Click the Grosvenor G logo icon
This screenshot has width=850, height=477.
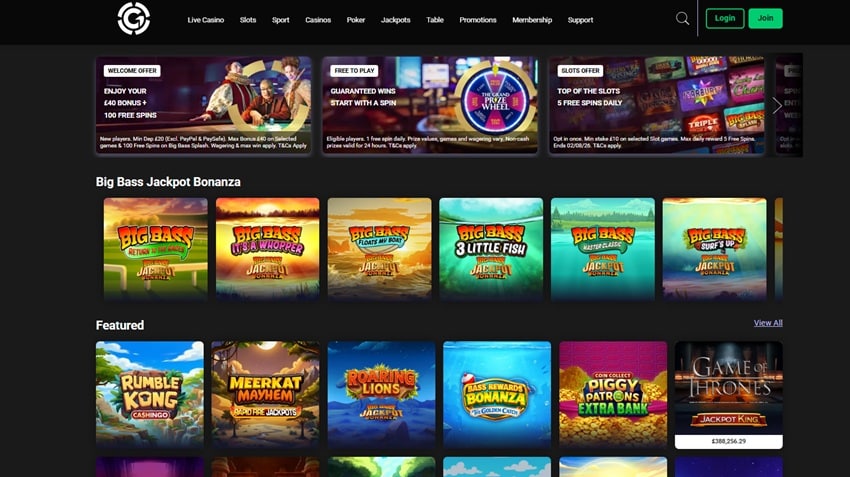[134, 18]
